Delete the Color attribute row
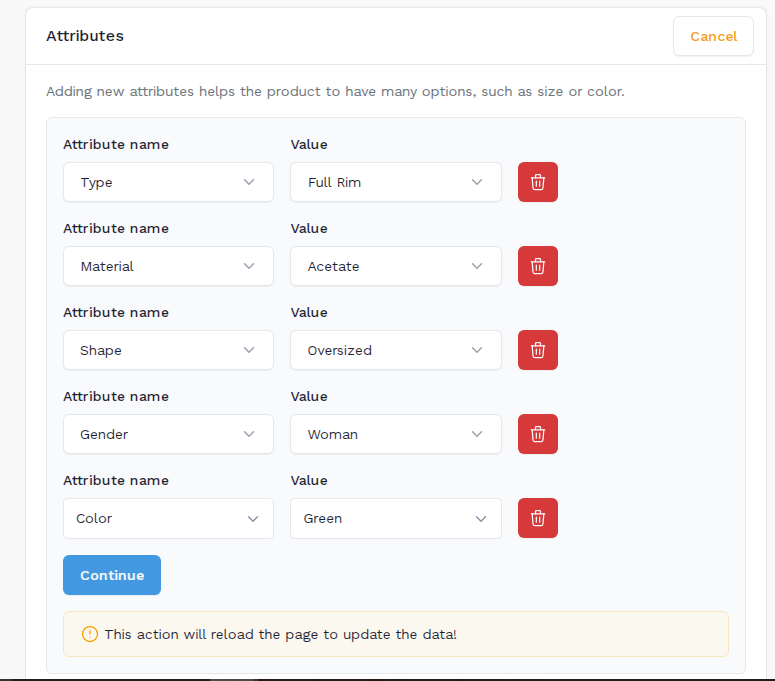The height and width of the screenshot is (681, 775). click(538, 518)
